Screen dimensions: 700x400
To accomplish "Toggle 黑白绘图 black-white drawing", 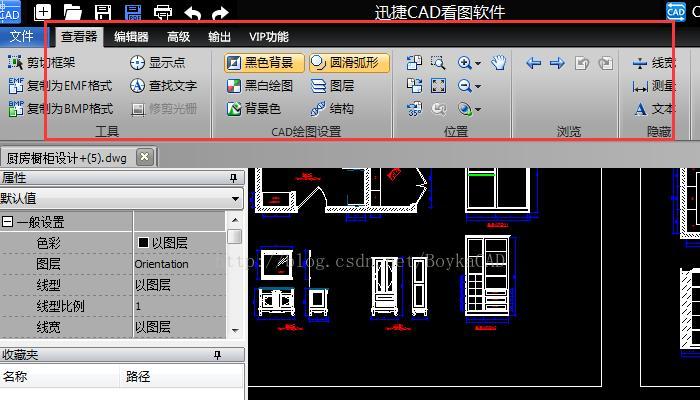I will pyautogui.click(x=259, y=86).
